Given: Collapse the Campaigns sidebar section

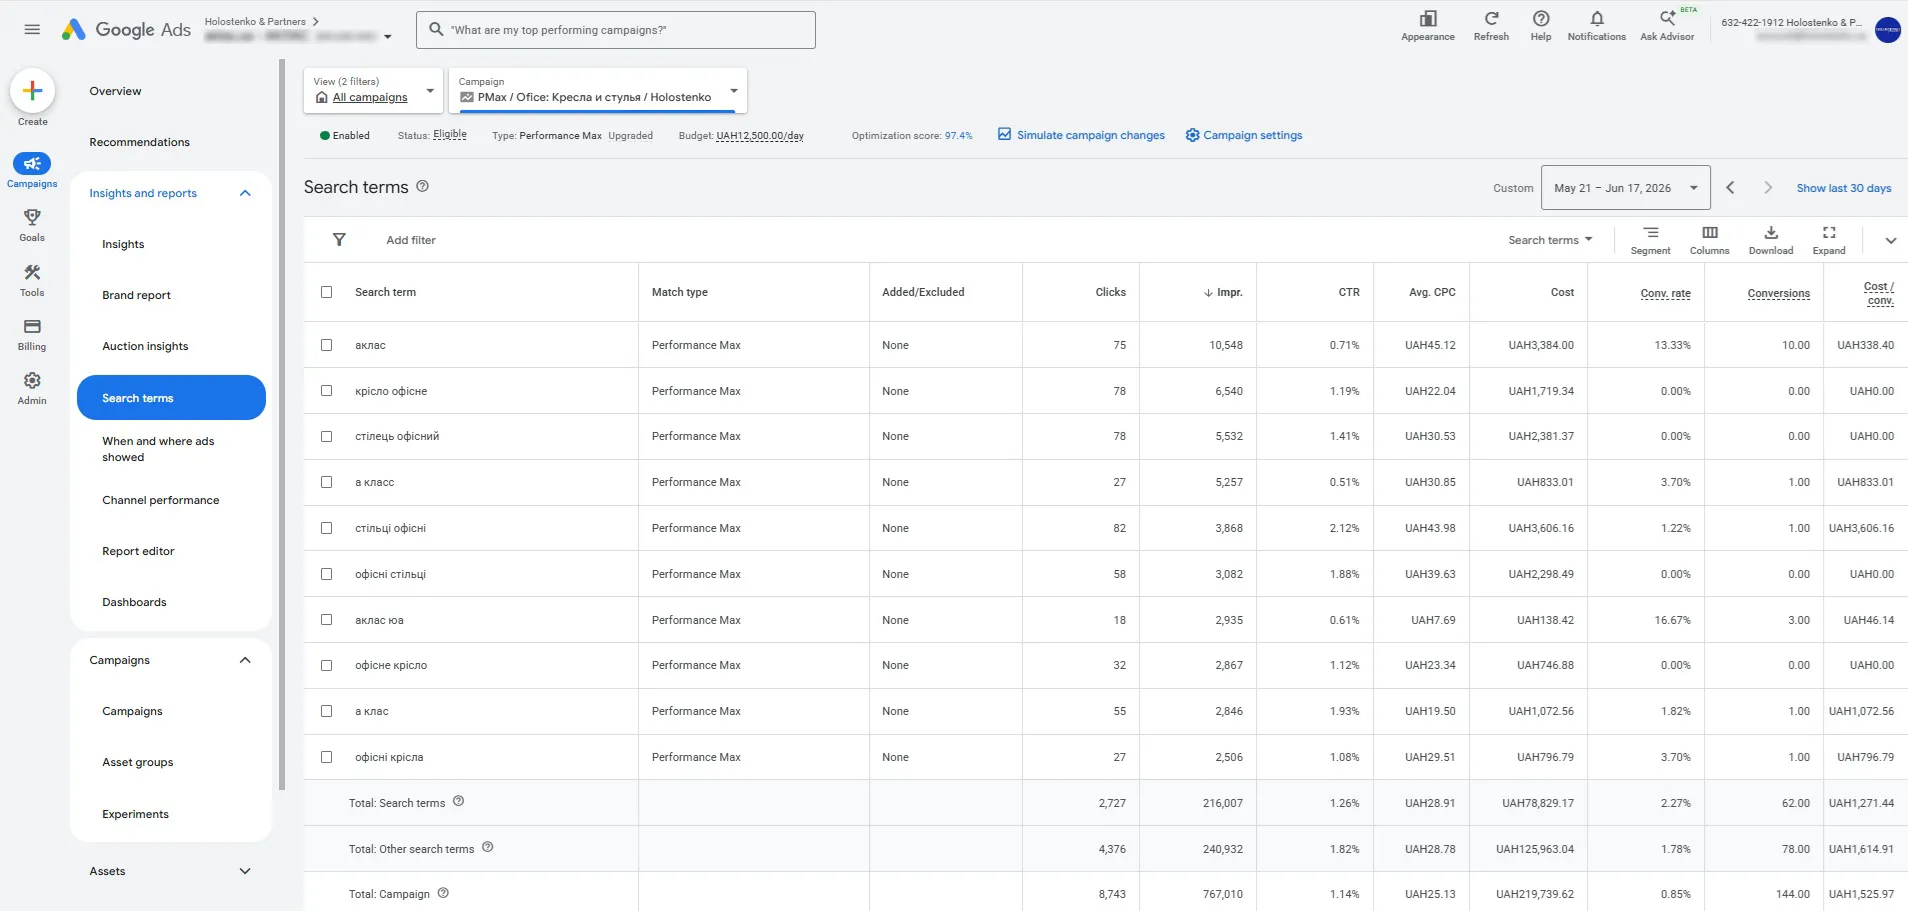Looking at the screenshot, I should [245, 660].
